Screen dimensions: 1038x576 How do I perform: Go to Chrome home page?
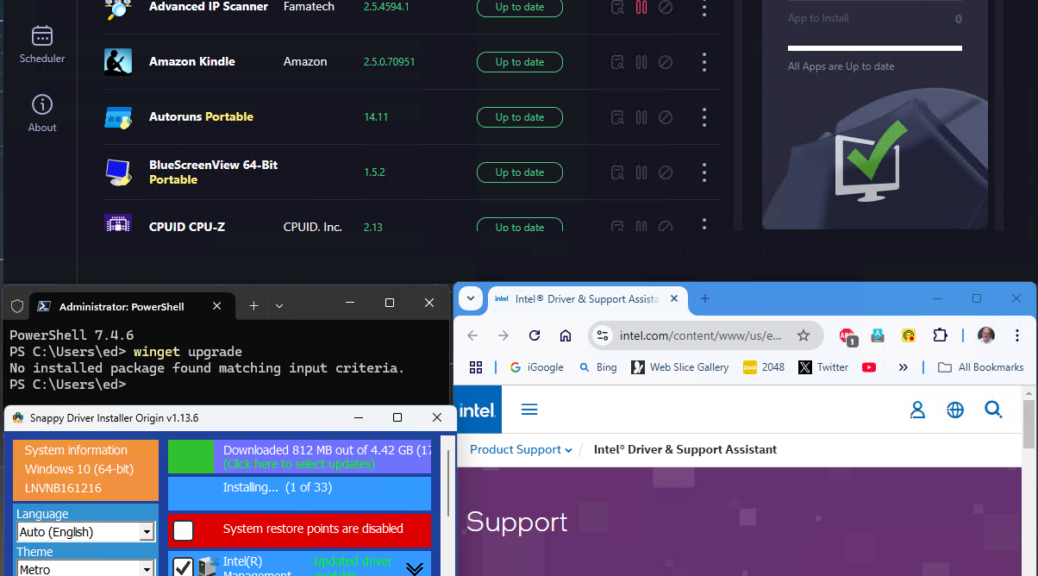tap(565, 336)
